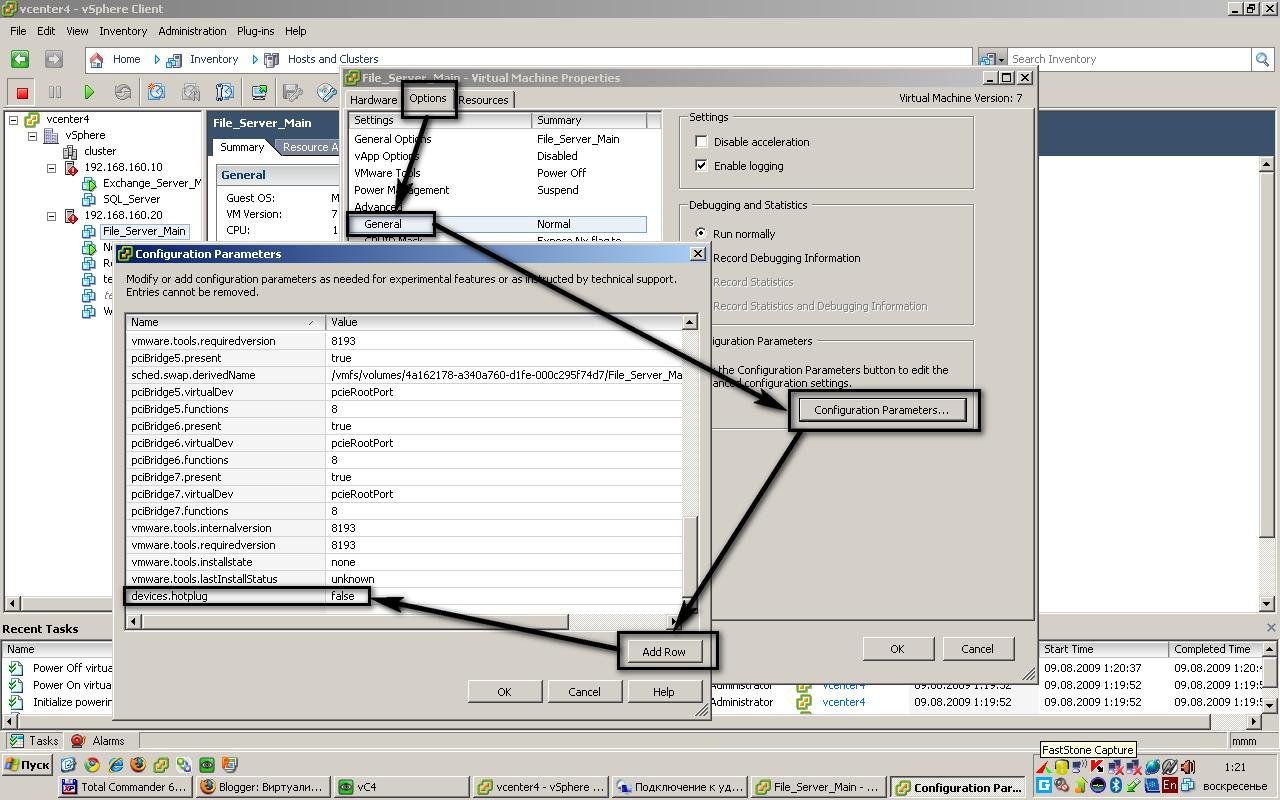Click the En language indicator in tray
Image resolution: width=1280 pixels, height=800 pixels.
1169,786
